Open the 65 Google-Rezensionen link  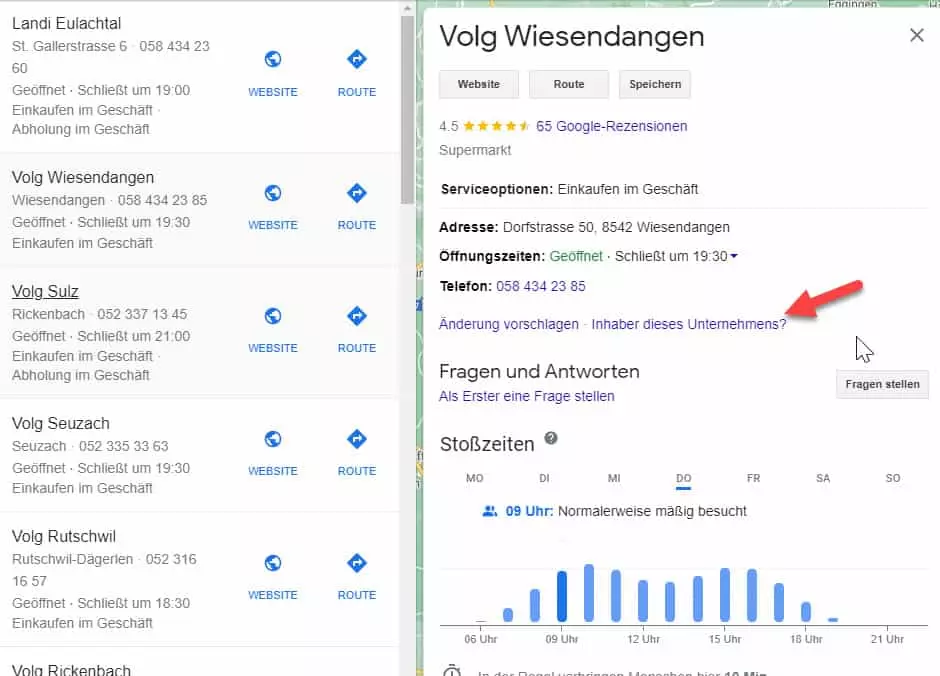[x=611, y=126]
